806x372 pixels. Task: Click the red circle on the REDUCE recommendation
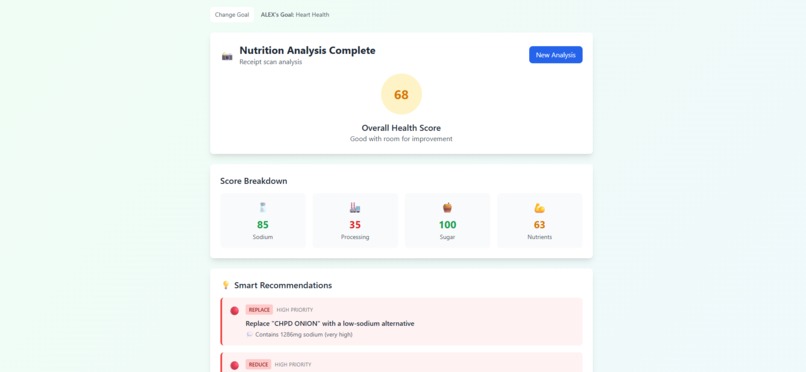234,365
